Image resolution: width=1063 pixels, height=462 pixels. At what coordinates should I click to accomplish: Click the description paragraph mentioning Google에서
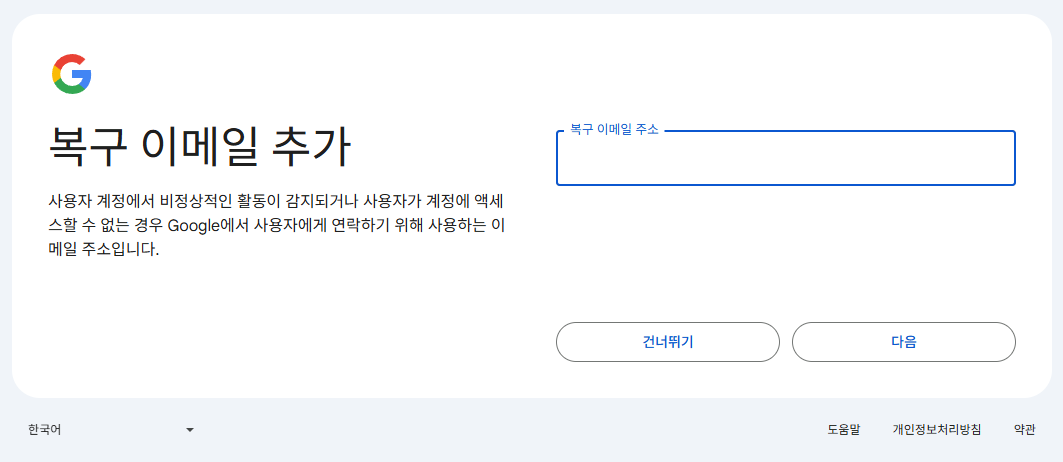coord(278,225)
